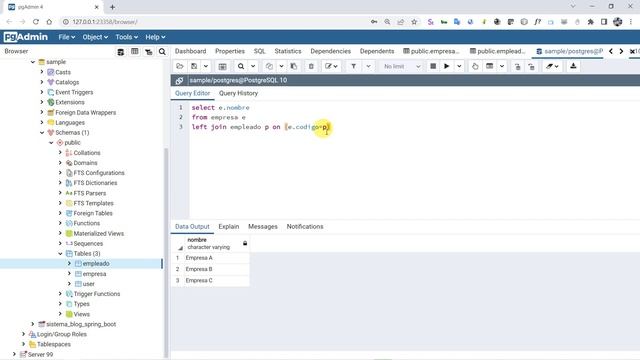Switch to the Query History tab

point(238,93)
